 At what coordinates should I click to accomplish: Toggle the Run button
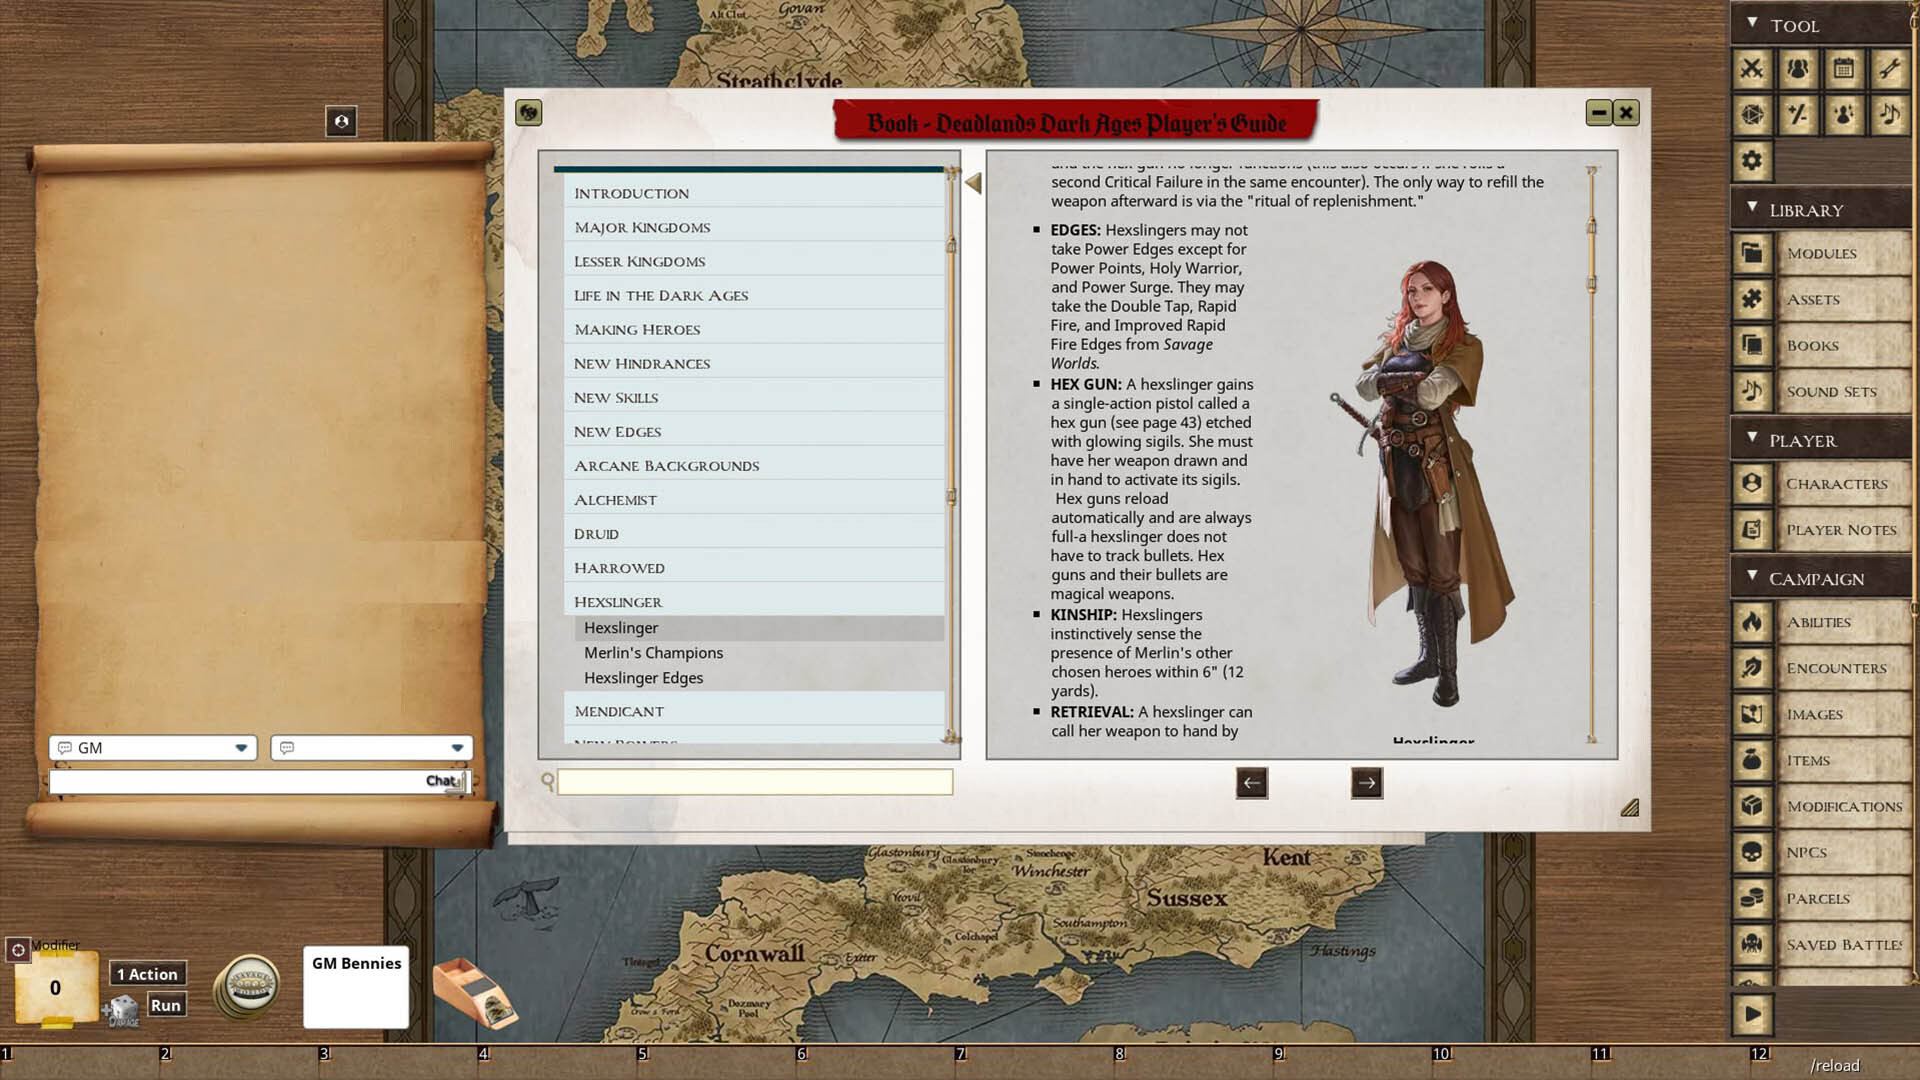point(166,1005)
